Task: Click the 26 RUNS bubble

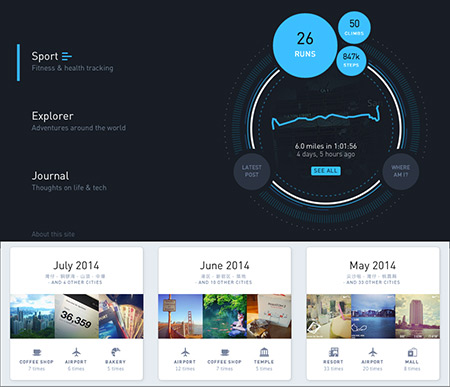Action: tap(305, 46)
